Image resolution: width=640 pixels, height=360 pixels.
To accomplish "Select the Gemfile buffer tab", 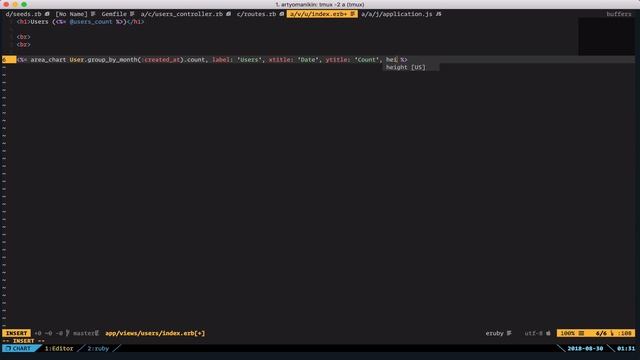I will pyautogui.click(x=114, y=14).
